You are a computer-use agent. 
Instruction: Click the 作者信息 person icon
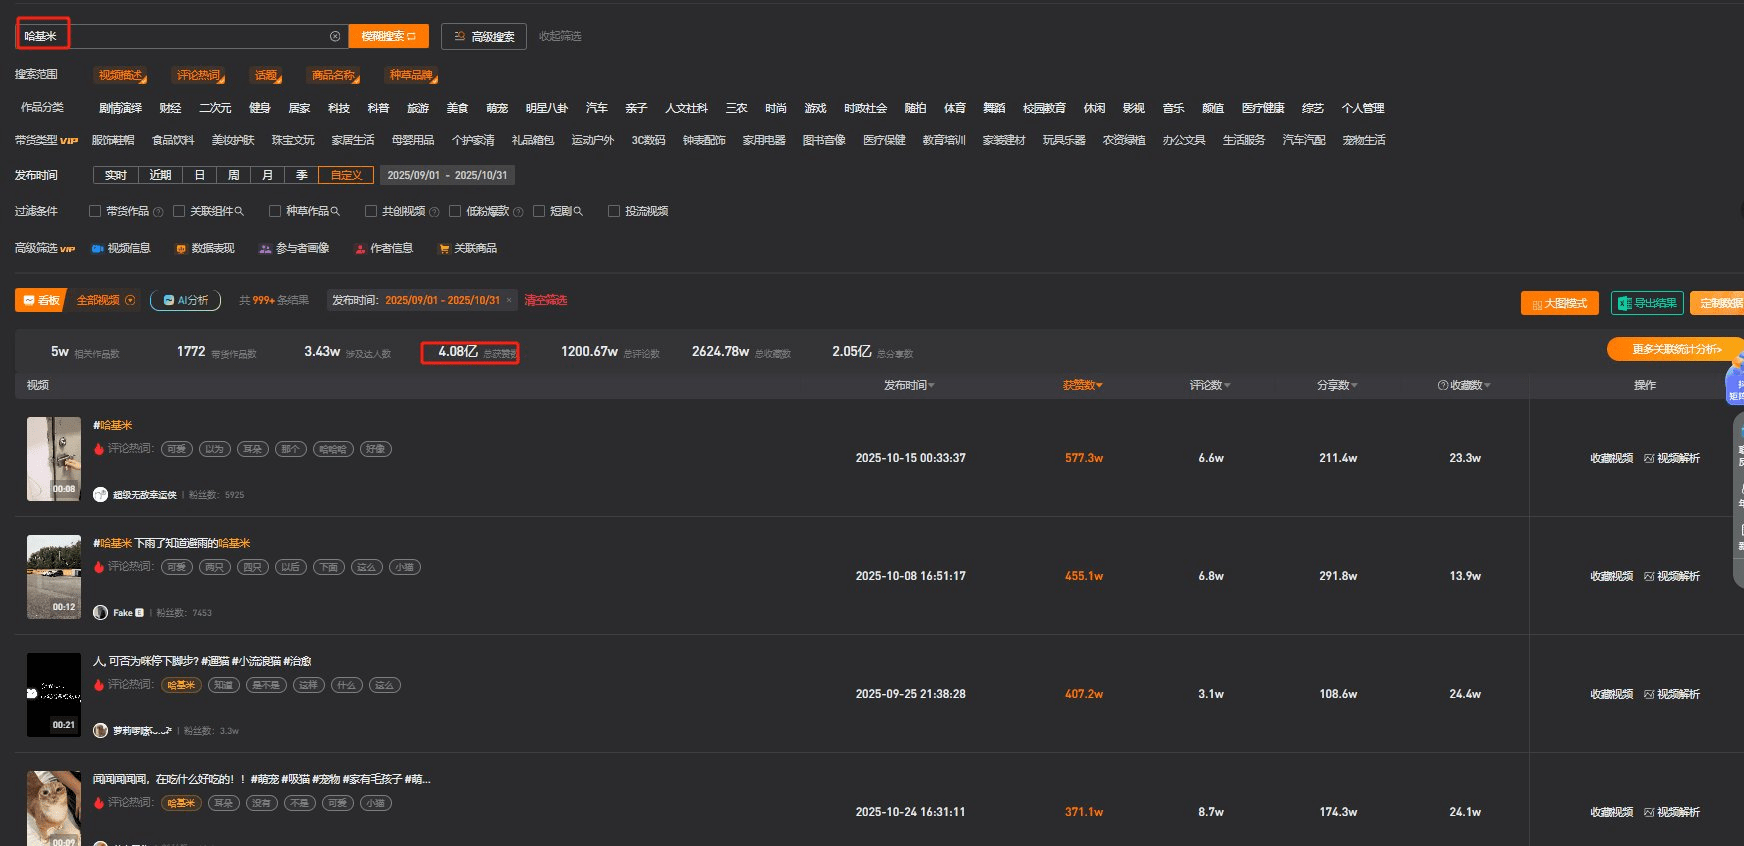[x=360, y=249]
